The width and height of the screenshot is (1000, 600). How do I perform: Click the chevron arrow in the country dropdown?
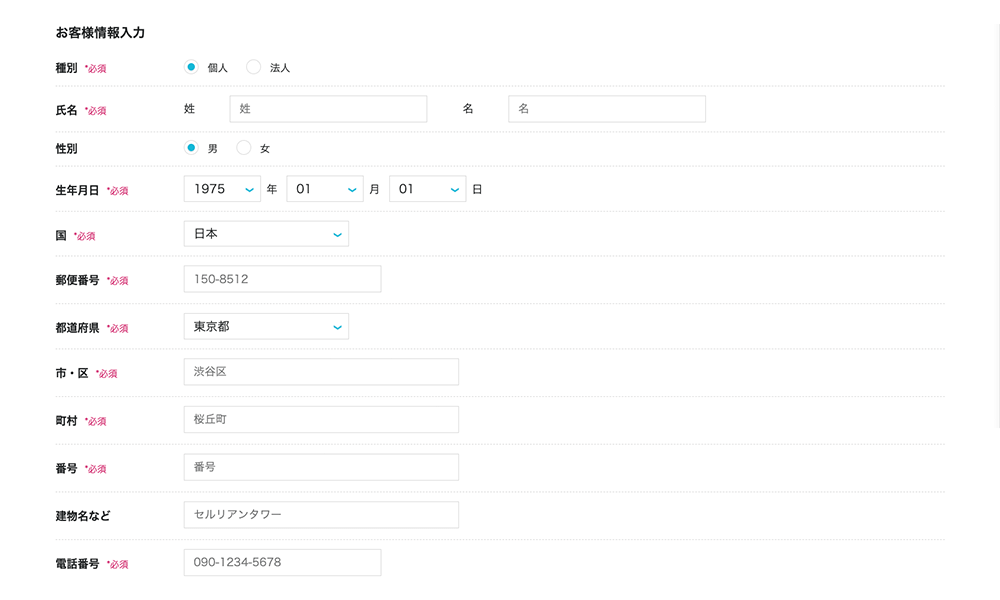[337, 235]
